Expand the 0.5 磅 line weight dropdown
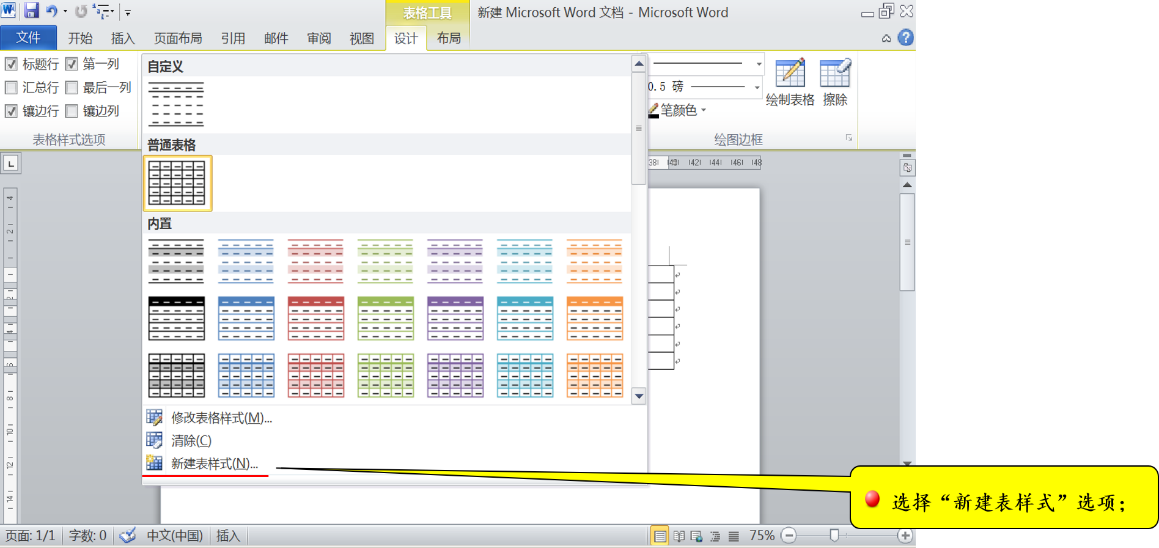This screenshot has height=548, width=1159. (x=759, y=87)
